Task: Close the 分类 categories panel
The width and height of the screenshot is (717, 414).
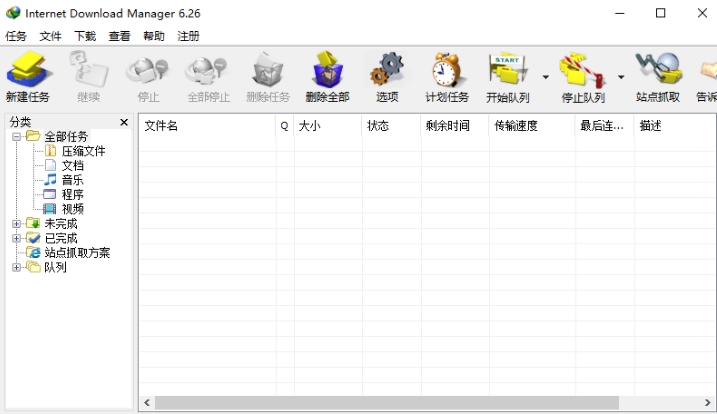Action: (x=124, y=122)
